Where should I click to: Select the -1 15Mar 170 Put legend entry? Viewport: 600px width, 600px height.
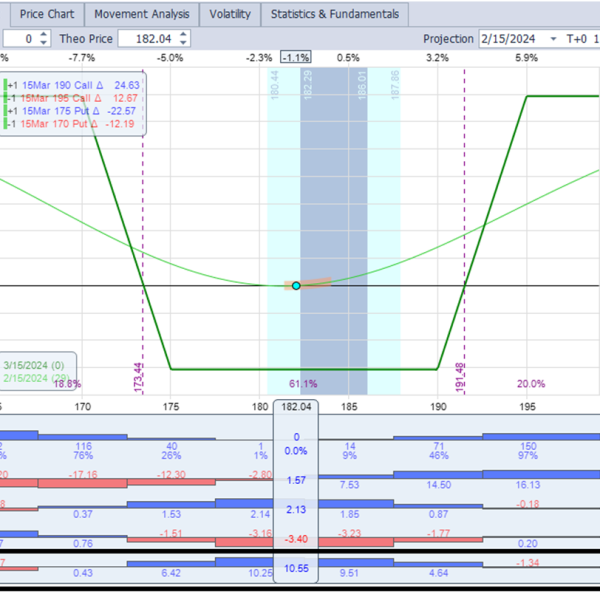coord(73,123)
